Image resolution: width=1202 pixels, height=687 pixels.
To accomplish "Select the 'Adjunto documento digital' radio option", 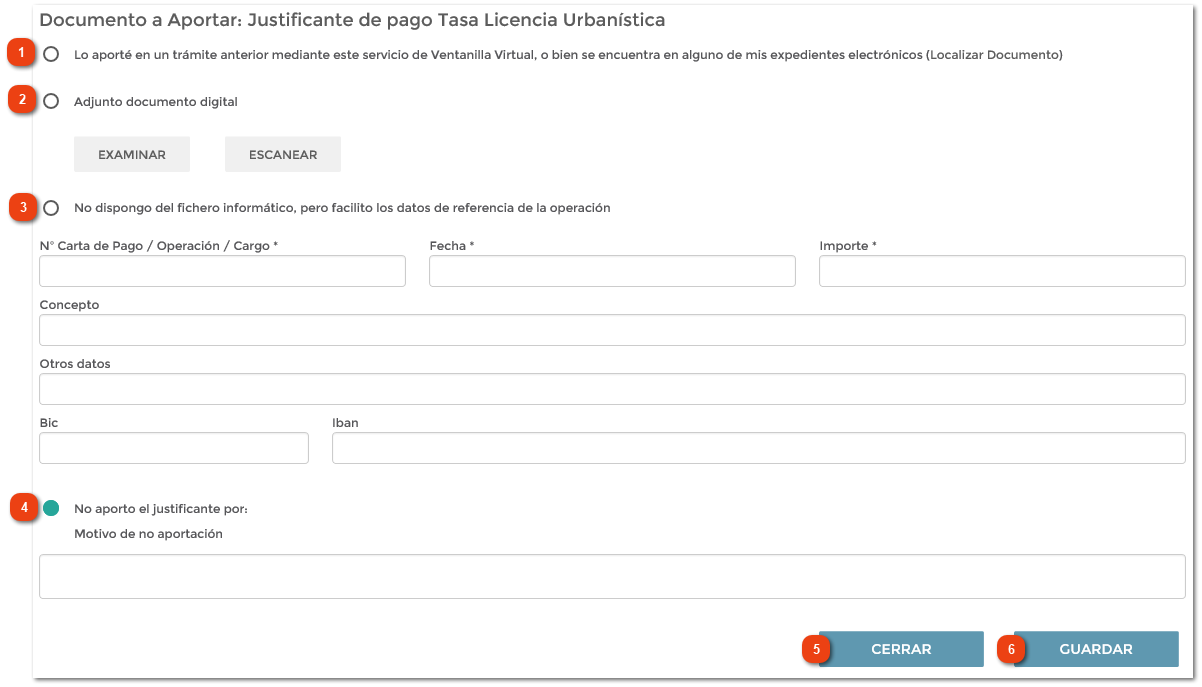I will point(51,100).
